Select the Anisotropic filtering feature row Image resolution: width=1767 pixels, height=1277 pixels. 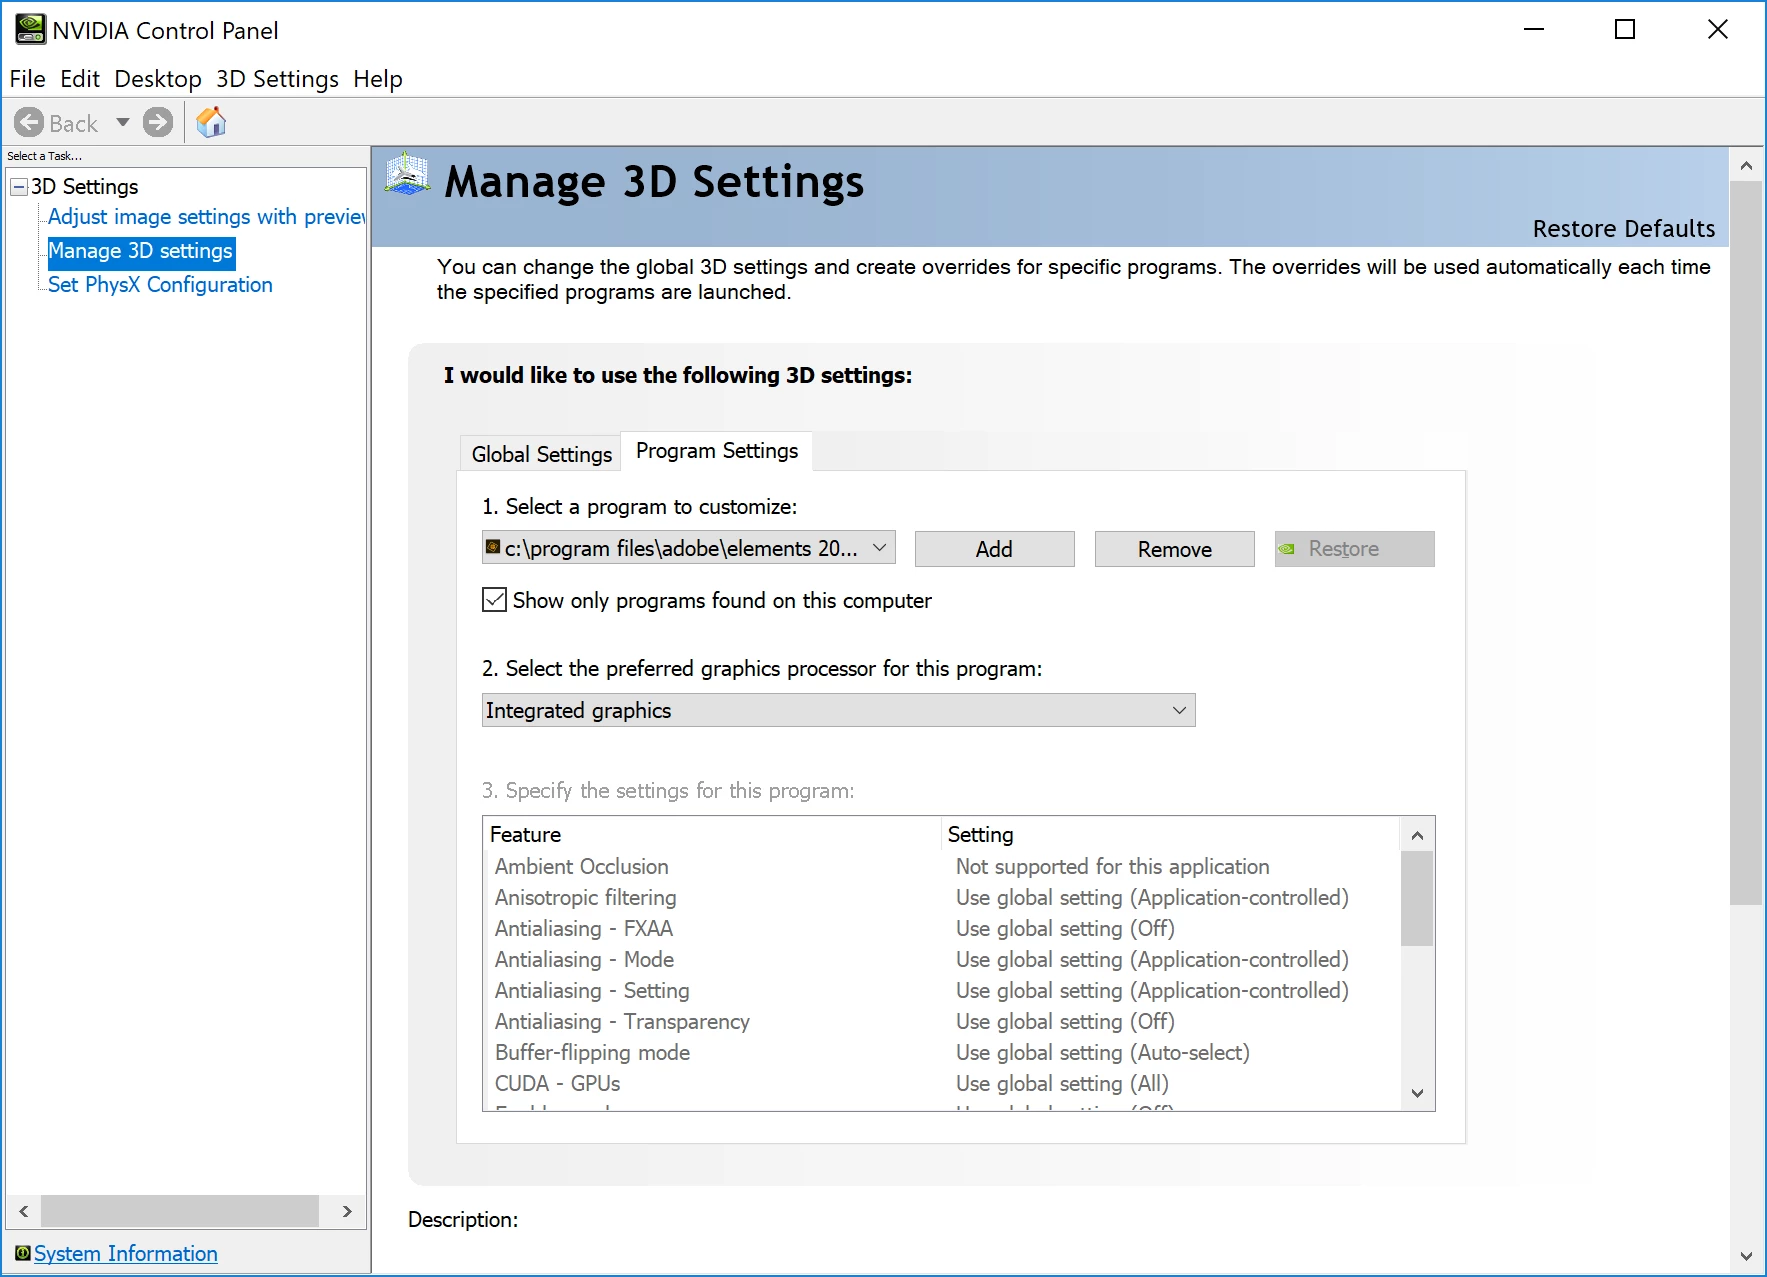941,898
